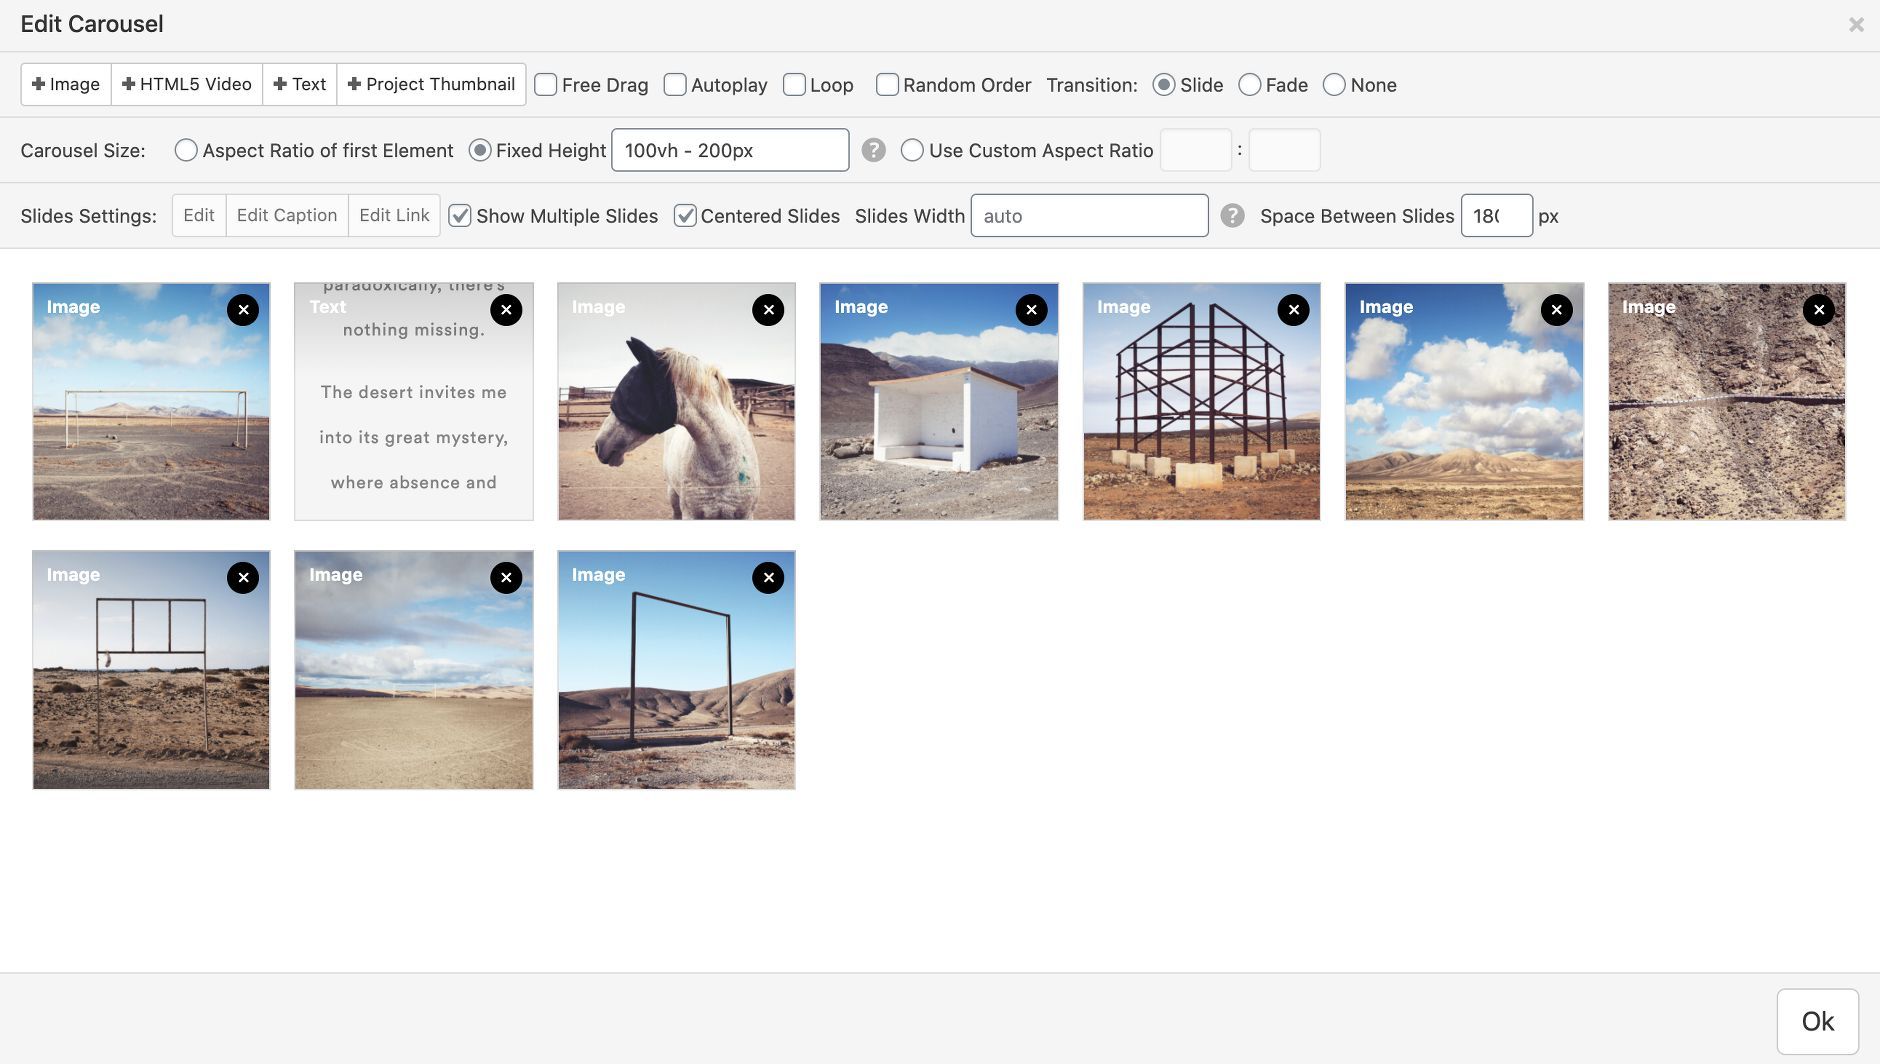This screenshot has width=1880, height=1064.
Task: Toggle the Loop checkbox
Action: tap(795, 85)
